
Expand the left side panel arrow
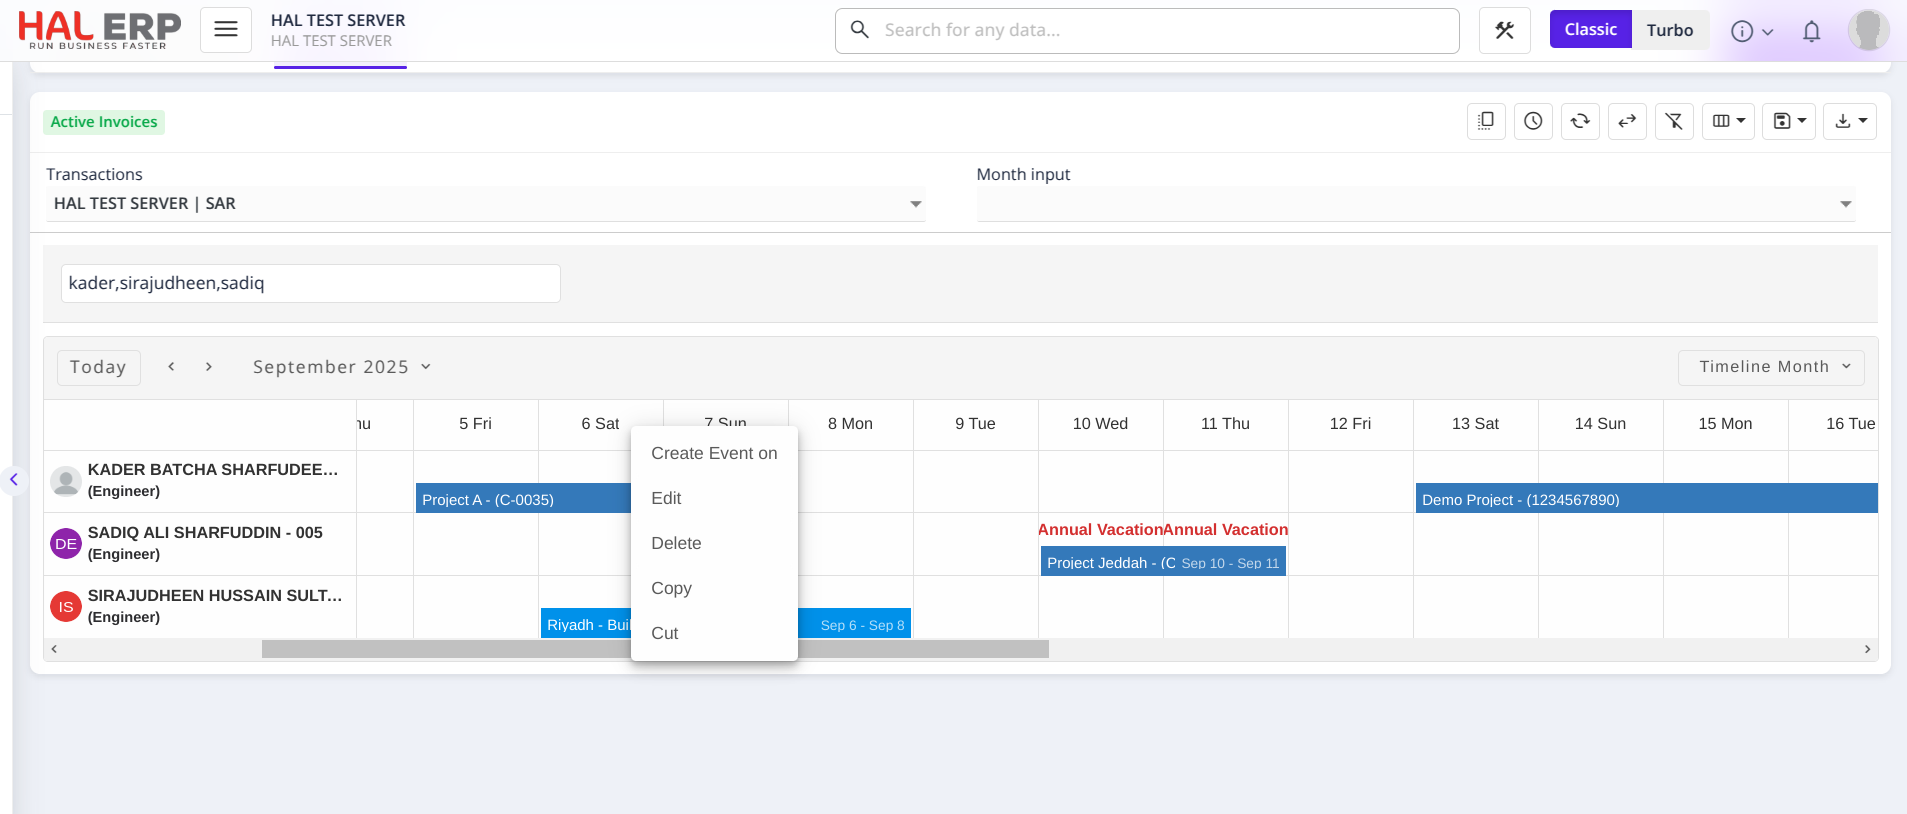(14, 480)
